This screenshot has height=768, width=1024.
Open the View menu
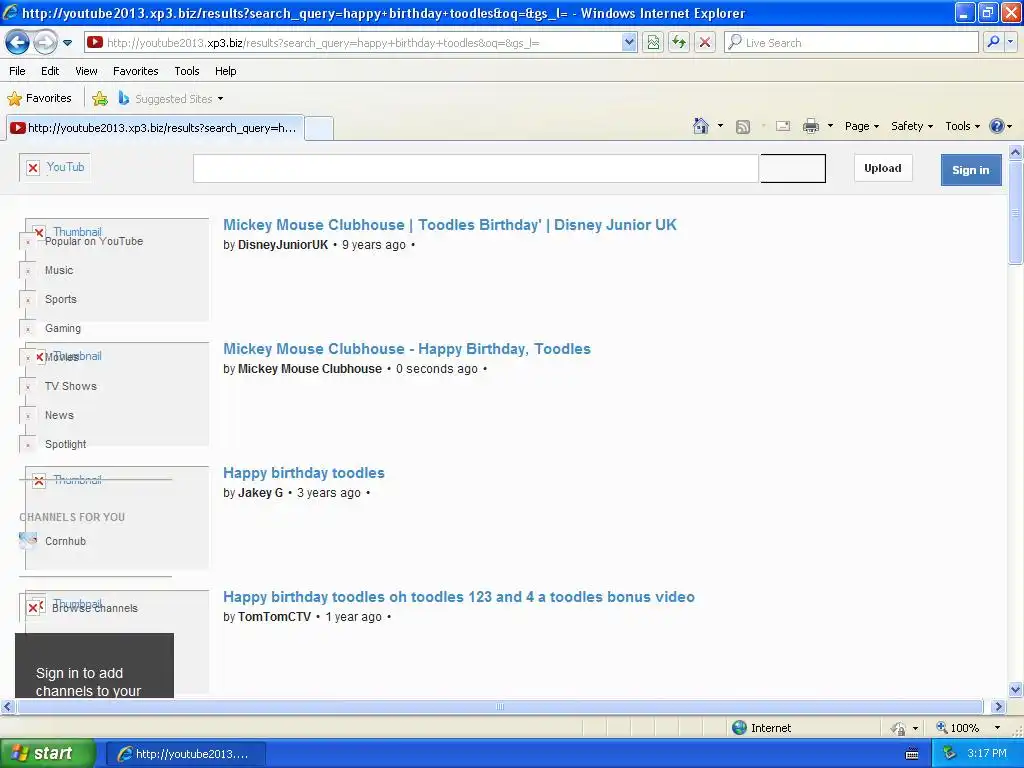[x=86, y=71]
